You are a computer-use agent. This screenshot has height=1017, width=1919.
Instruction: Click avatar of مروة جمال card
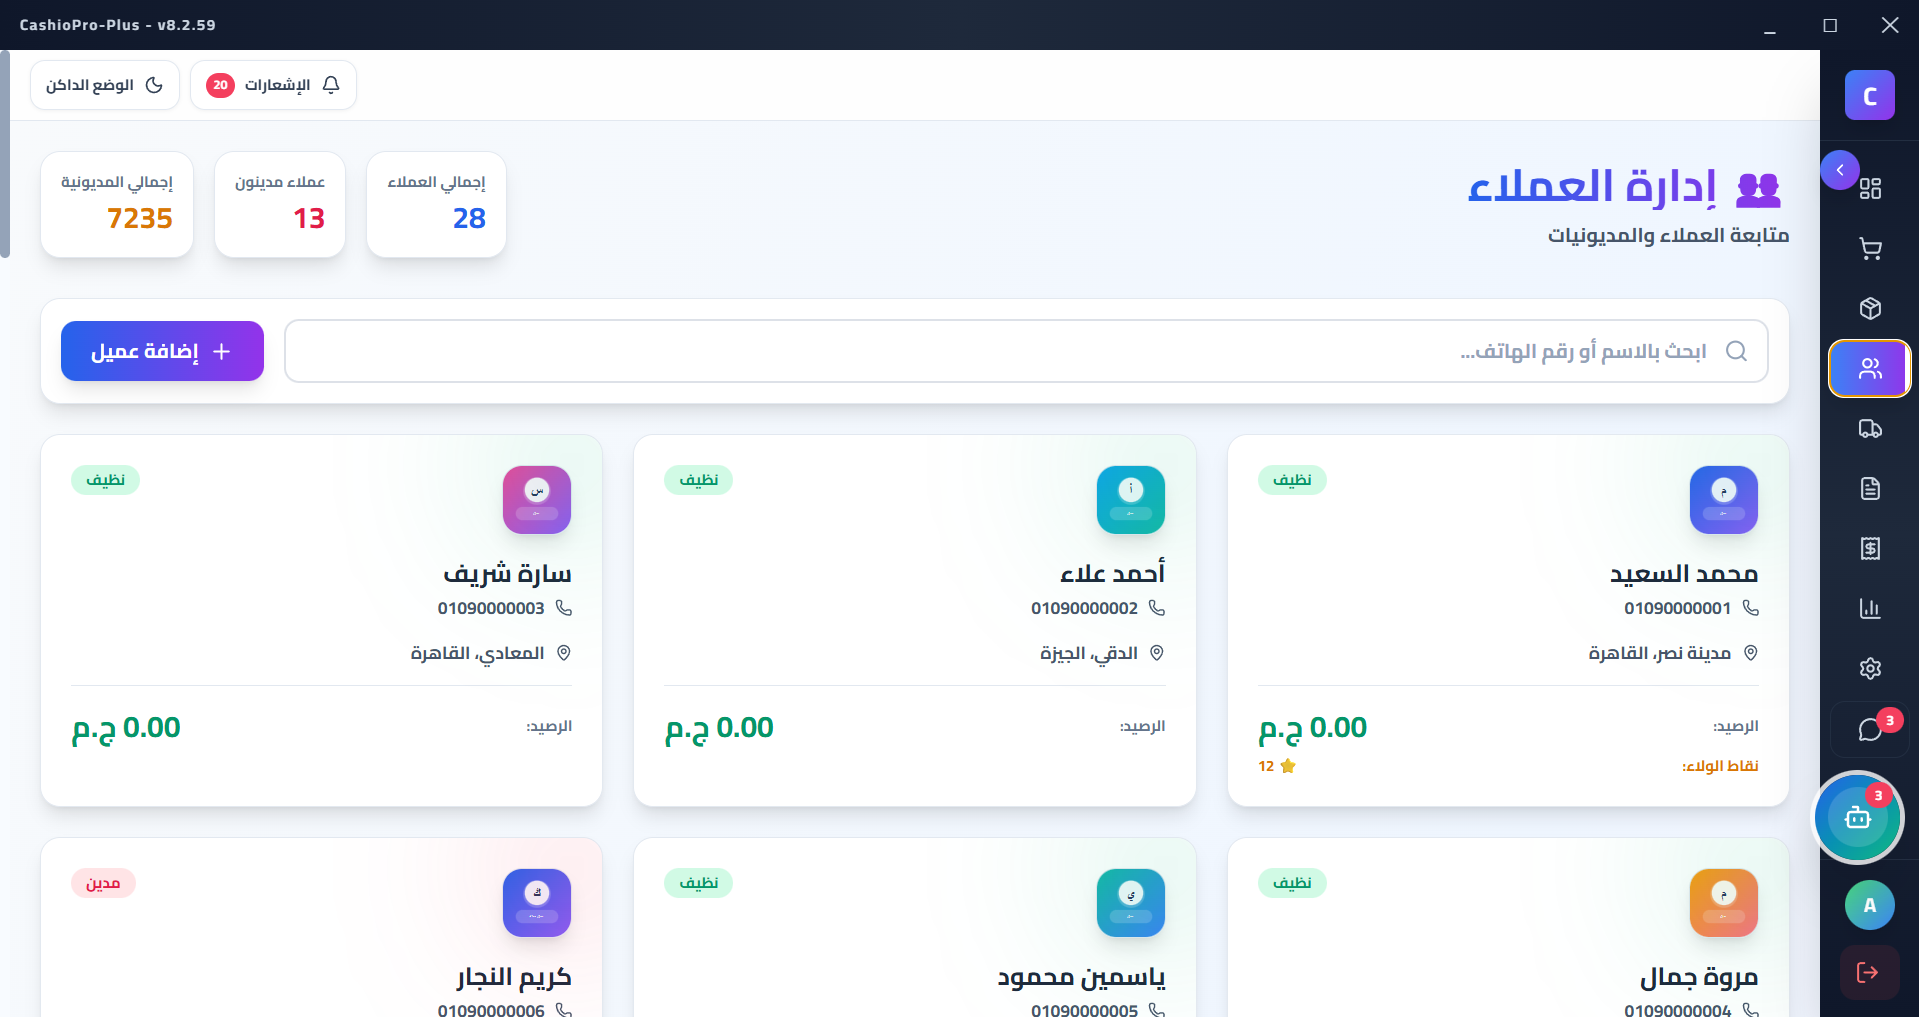click(1724, 903)
